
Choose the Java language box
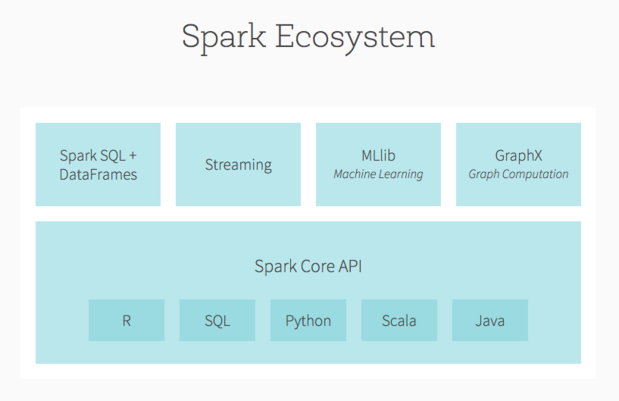490,320
